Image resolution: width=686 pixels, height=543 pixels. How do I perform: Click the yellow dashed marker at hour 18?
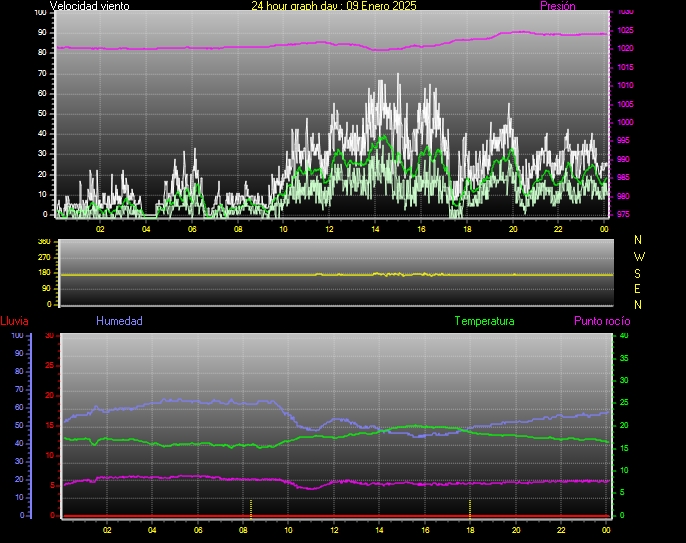coord(470,509)
